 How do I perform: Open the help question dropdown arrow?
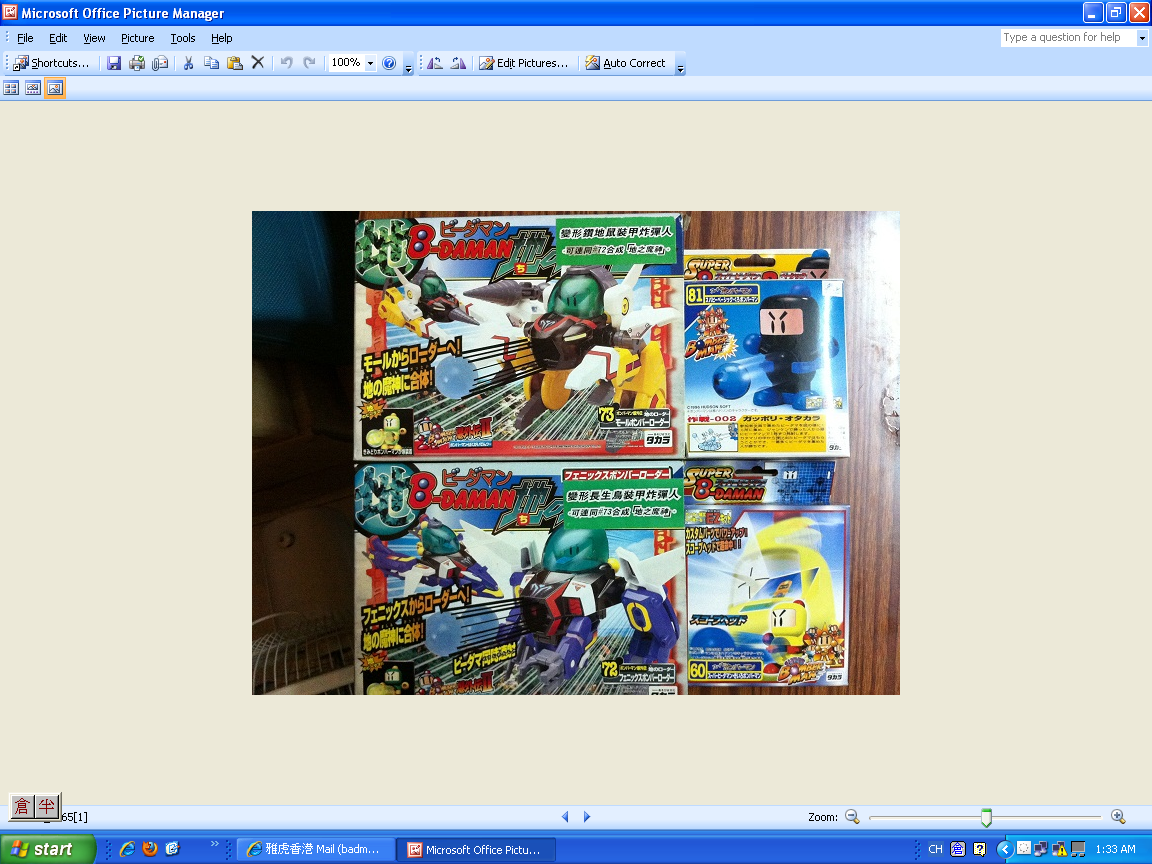click(1142, 37)
